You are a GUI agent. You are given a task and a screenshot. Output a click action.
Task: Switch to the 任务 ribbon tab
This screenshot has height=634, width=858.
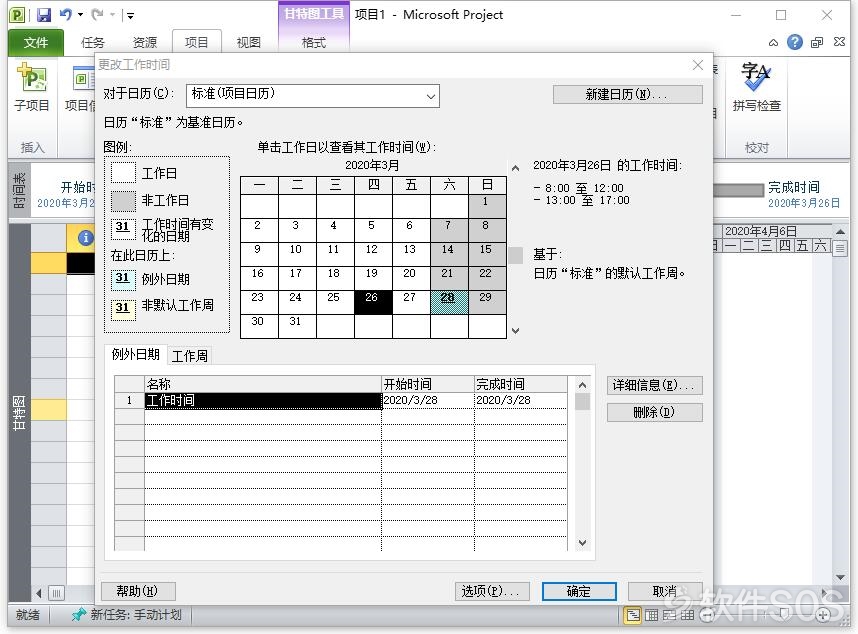[92, 43]
